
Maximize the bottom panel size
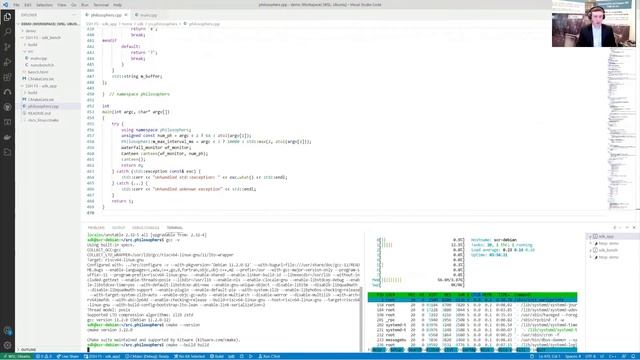click(x=627, y=228)
